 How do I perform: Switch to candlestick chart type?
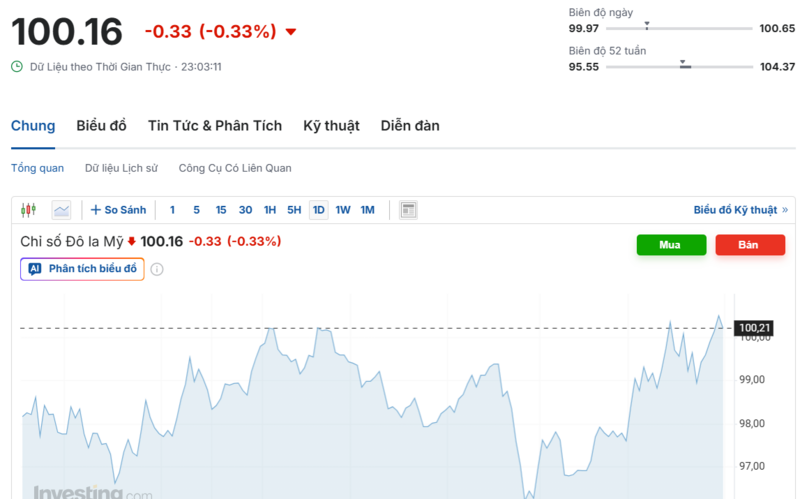coord(28,210)
